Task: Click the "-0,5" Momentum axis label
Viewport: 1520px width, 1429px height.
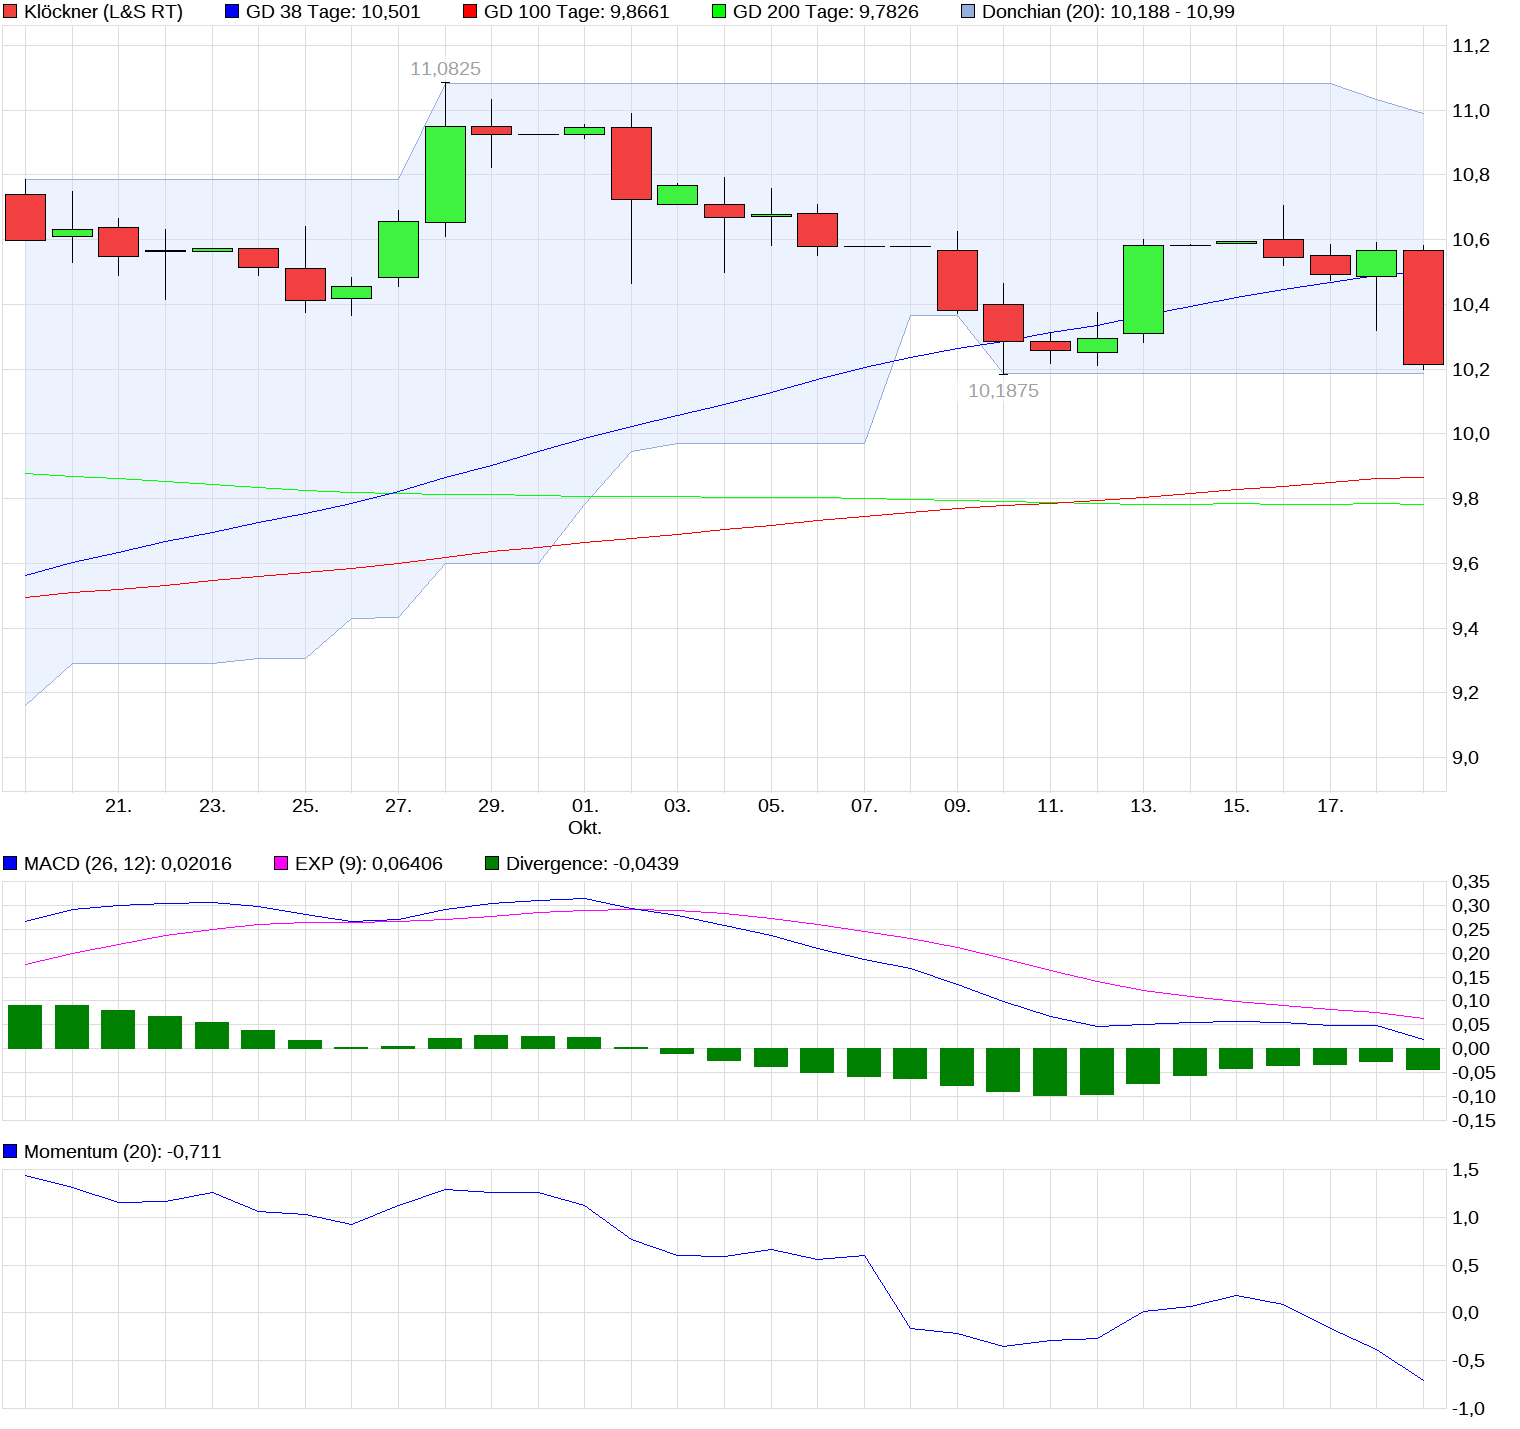Action: 1468,1361
